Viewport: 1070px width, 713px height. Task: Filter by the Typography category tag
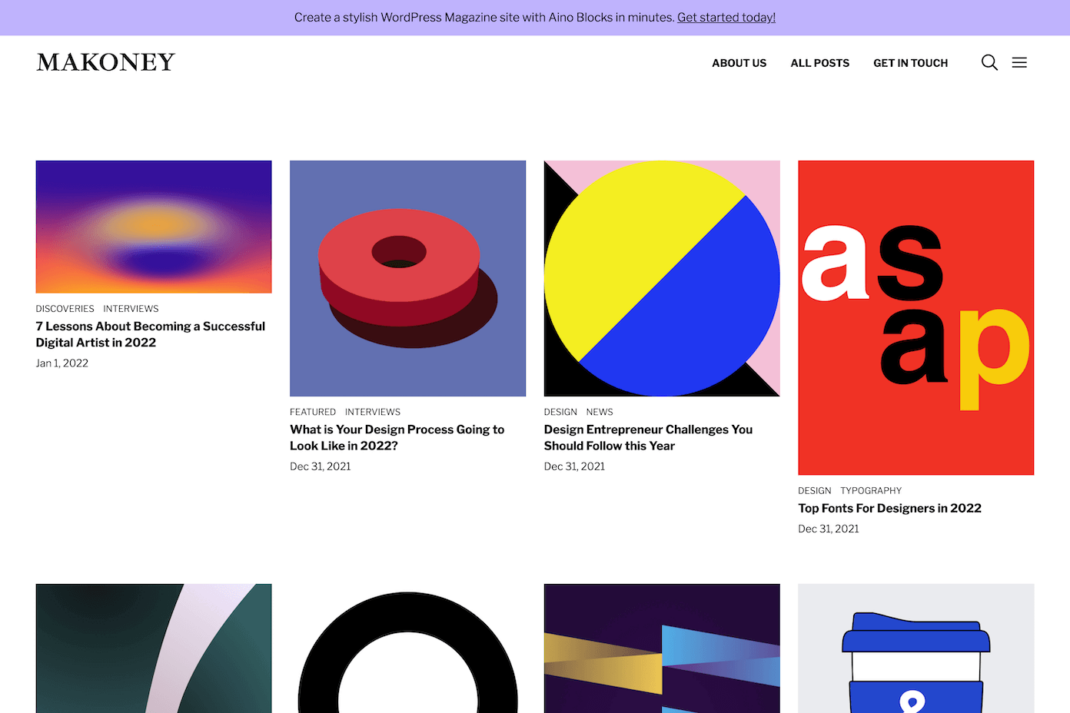tap(870, 491)
